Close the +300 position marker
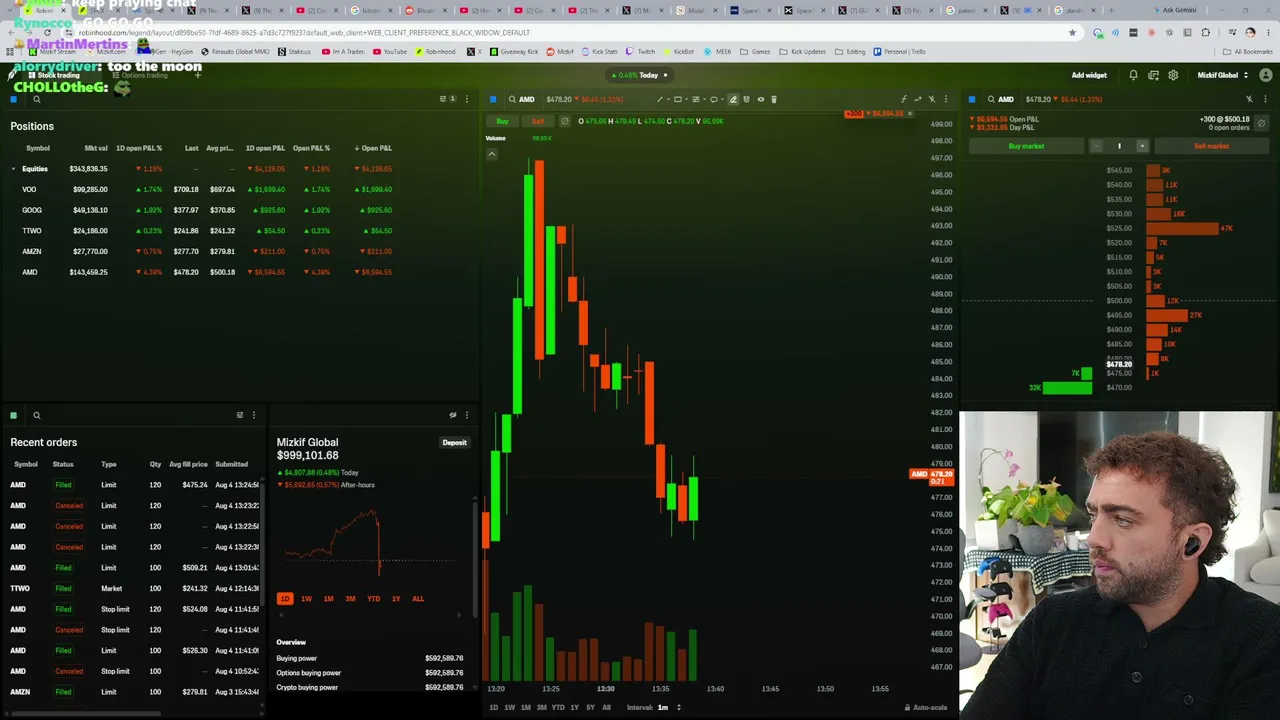This screenshot has width=1280, height=720. point(910,113)
